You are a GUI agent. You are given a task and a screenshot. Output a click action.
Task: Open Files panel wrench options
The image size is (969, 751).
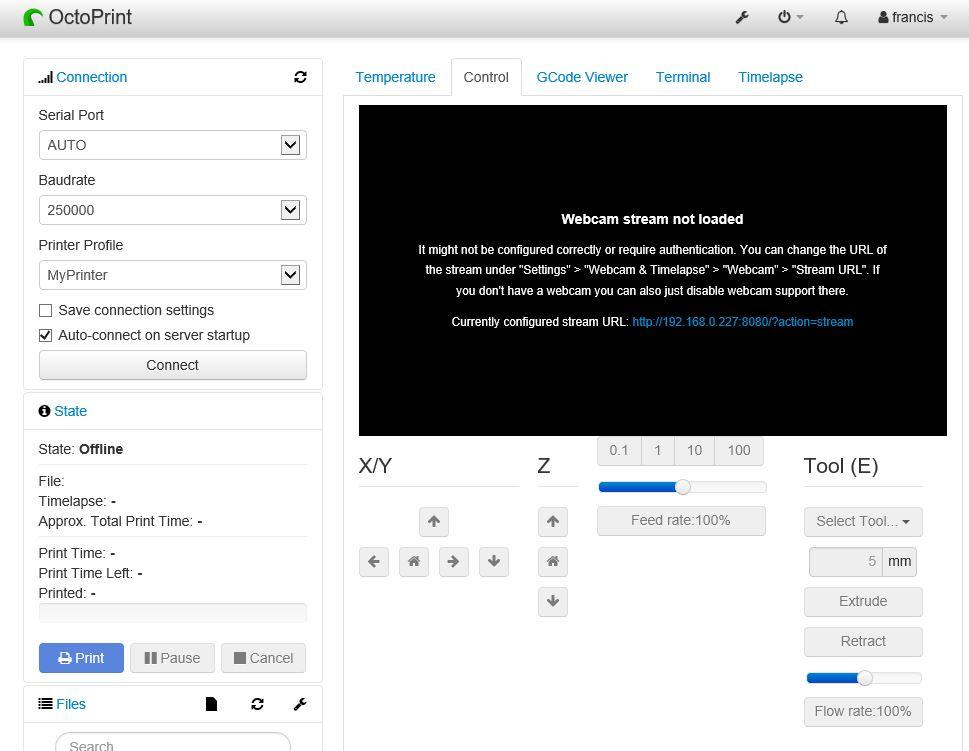300,704
